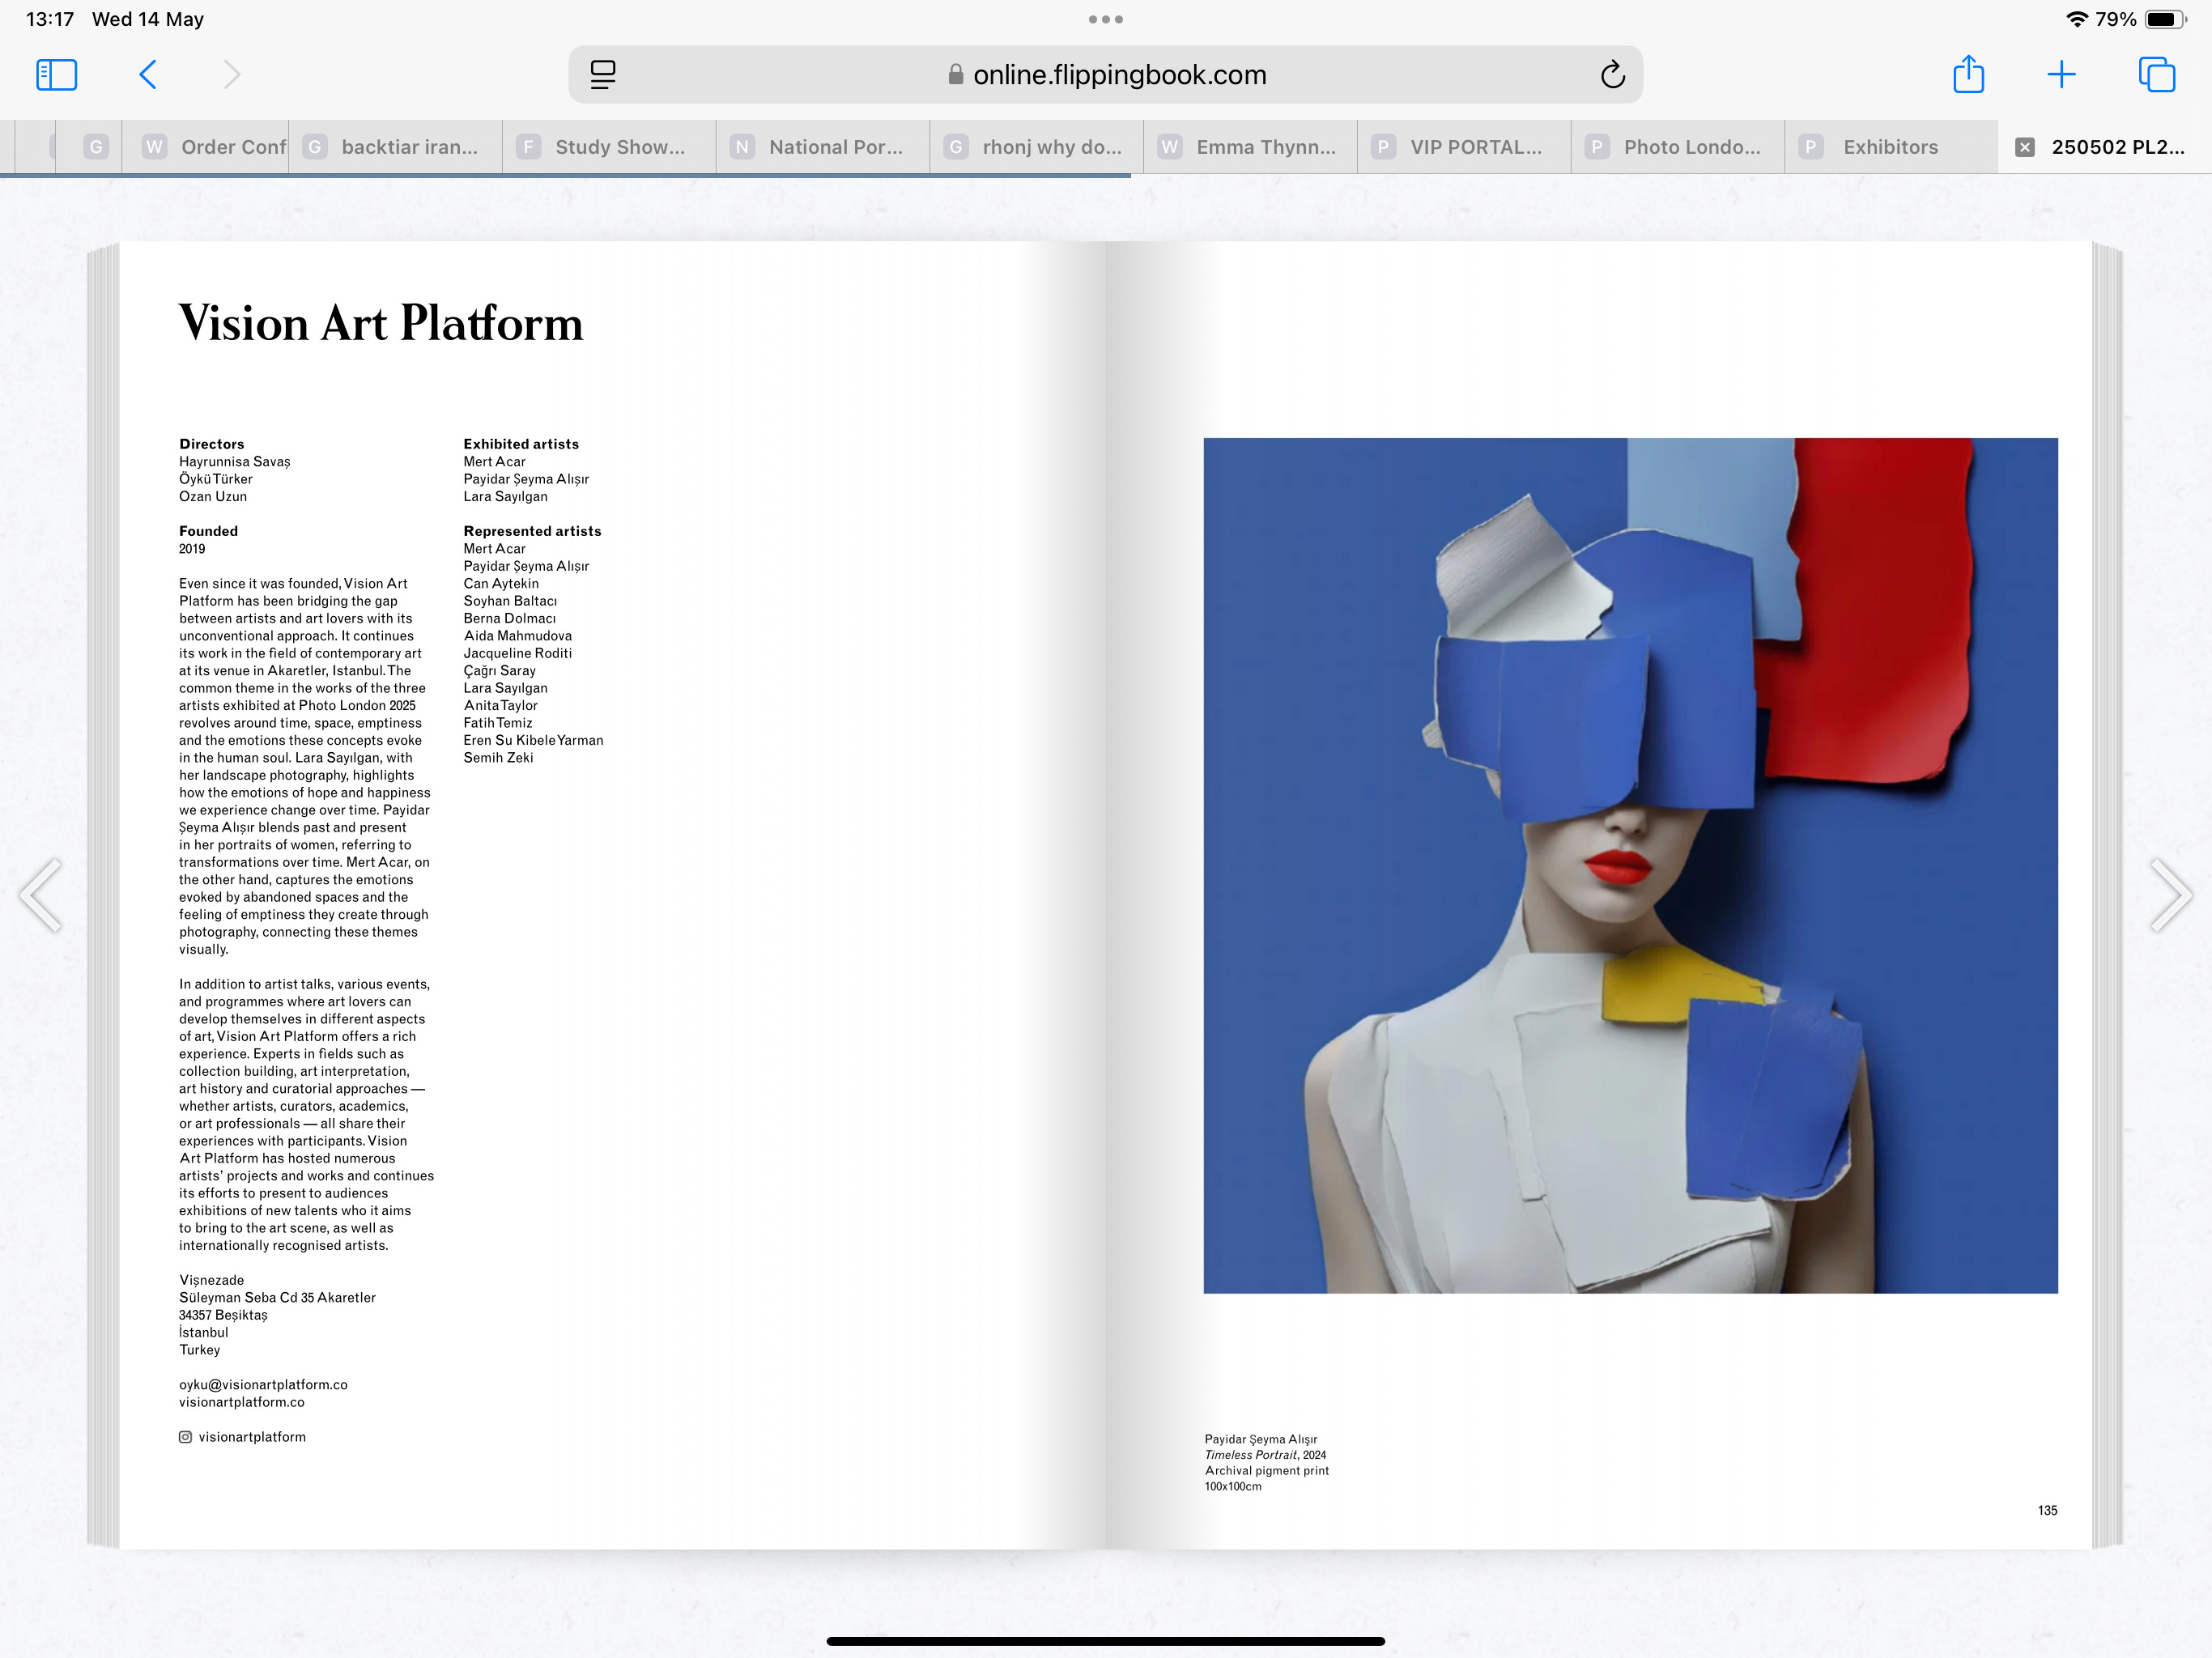This screenshot has width=2212, height=1658.
Task: Switch to the backtiar iran tab
Action: (x=395, y=147)
